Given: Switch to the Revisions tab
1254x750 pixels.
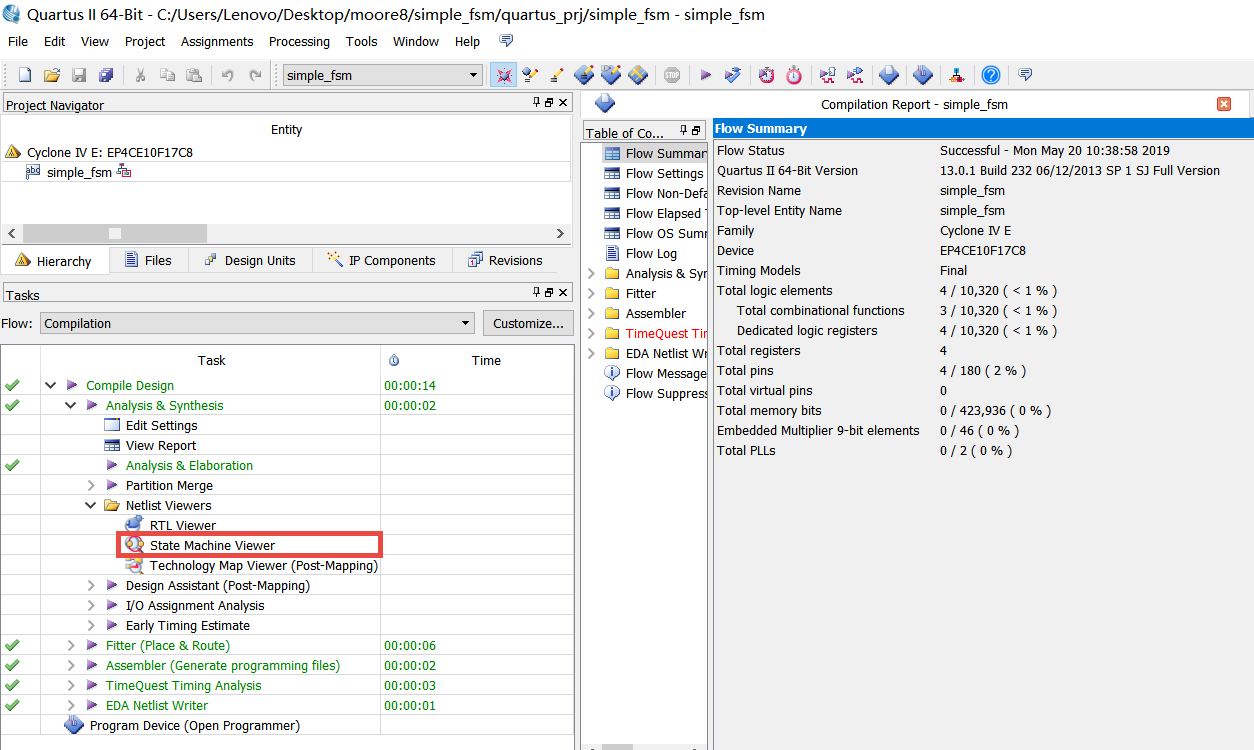Looking at the screenshot, I should click(505, 260).
